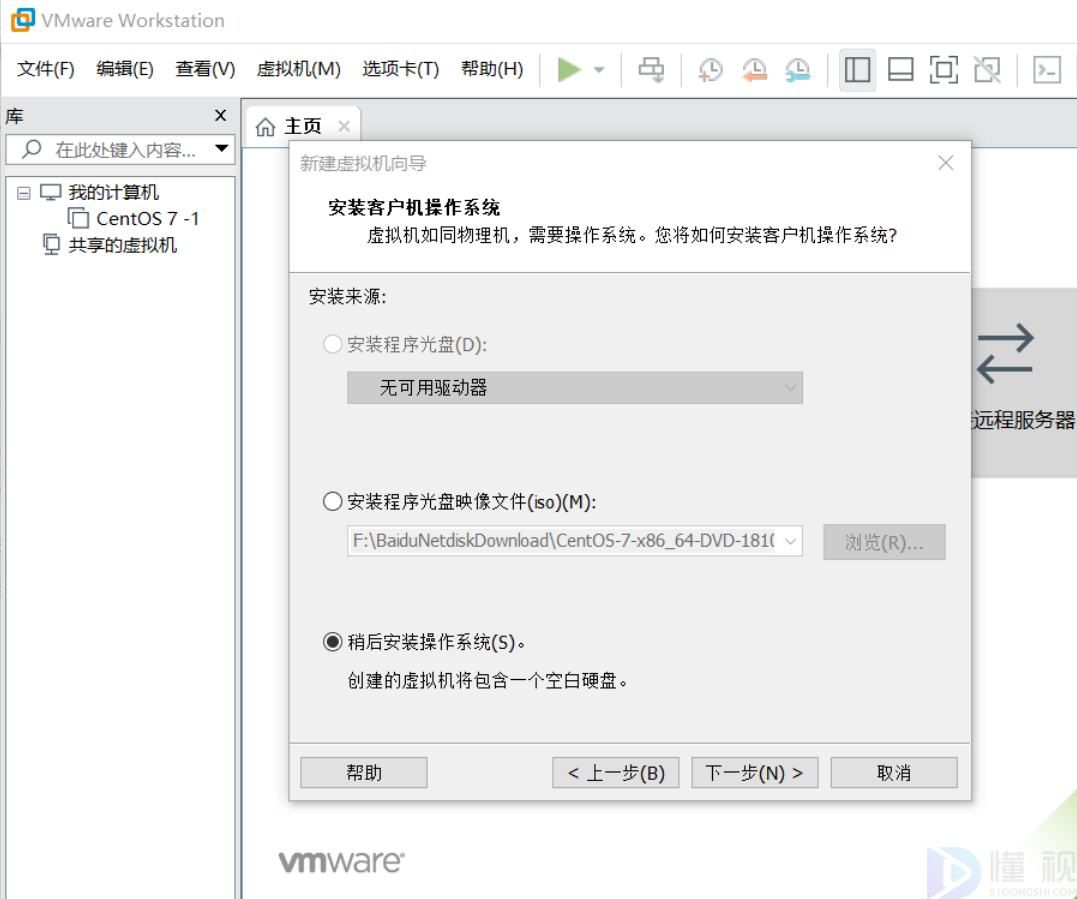Expand the power options dropdown arrow

pyautogui.click(x=599, y=70)
